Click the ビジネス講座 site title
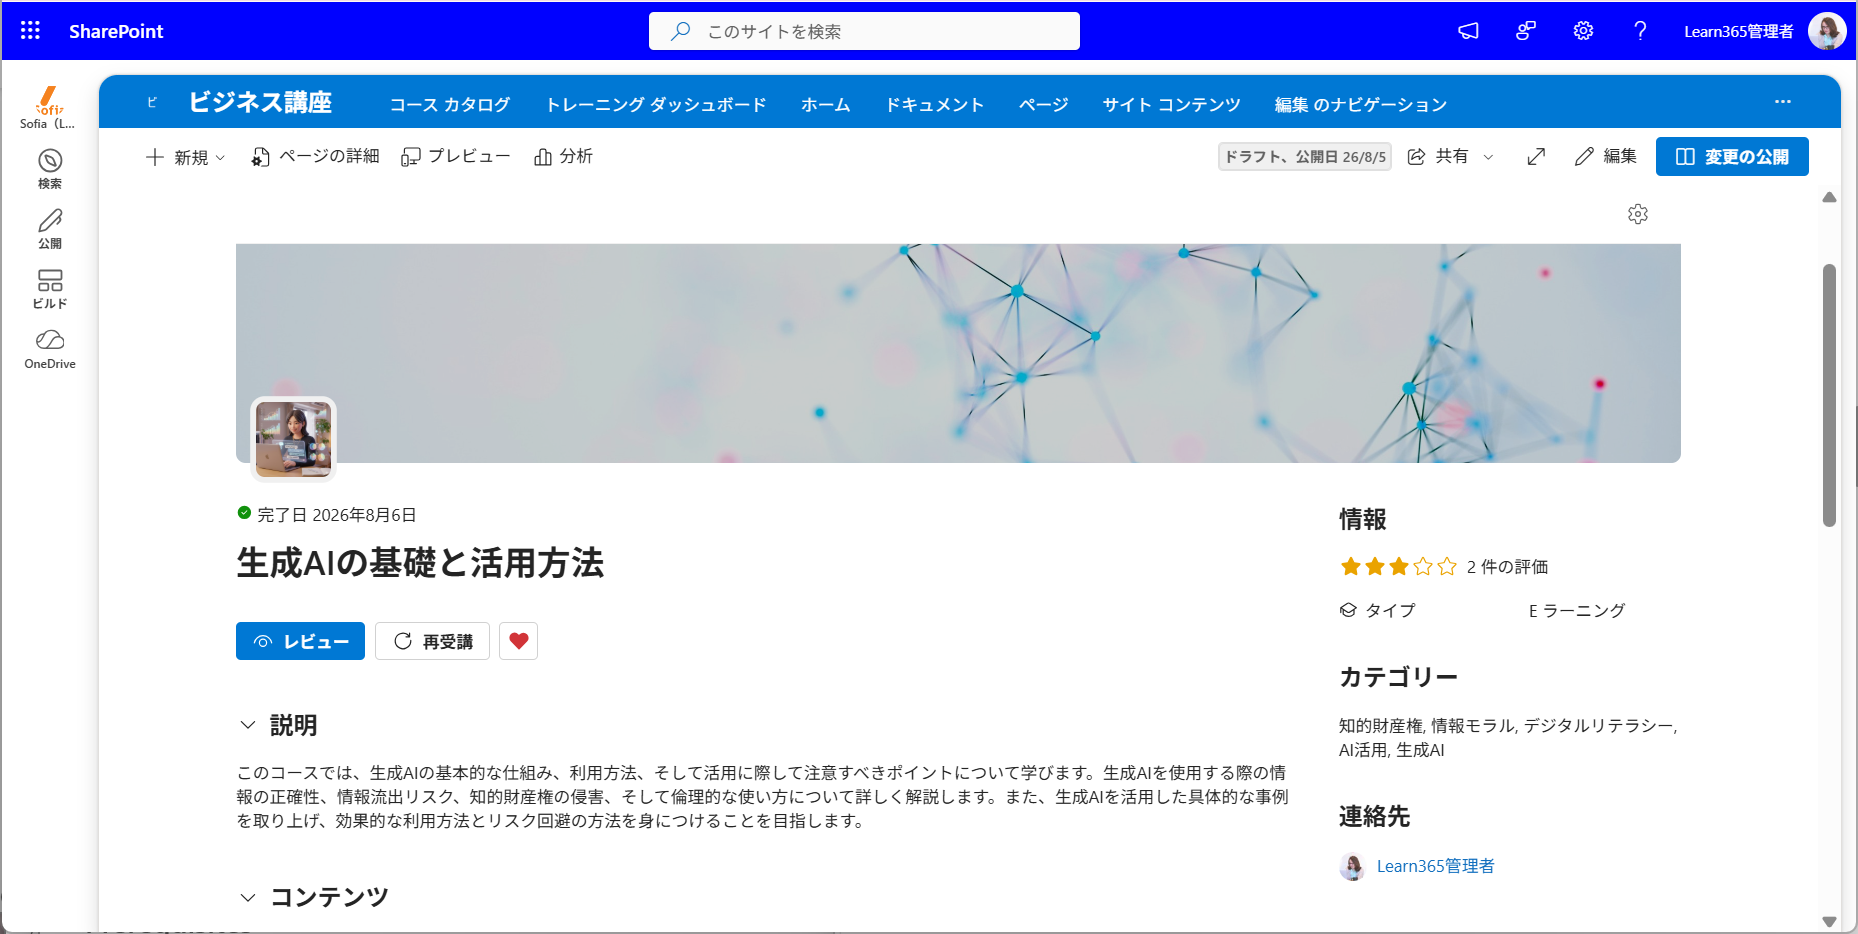This screenshot has height=934, width=1858. click(x=260, y=102)
